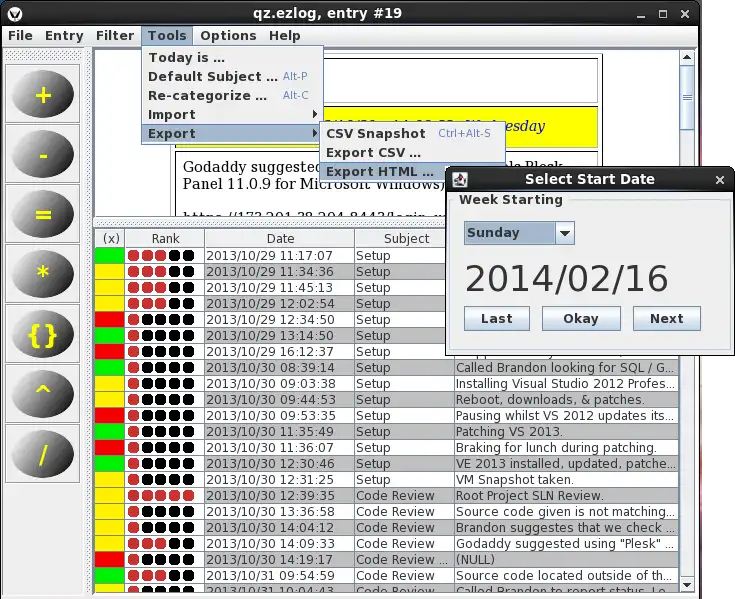Select row 'Braking for lunch during patching.'
735x599 pixels.
point(566,448)
